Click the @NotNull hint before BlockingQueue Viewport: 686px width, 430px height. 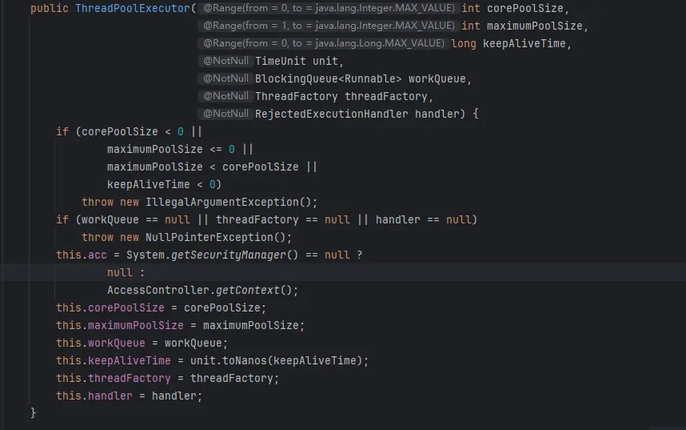[225, 79]
